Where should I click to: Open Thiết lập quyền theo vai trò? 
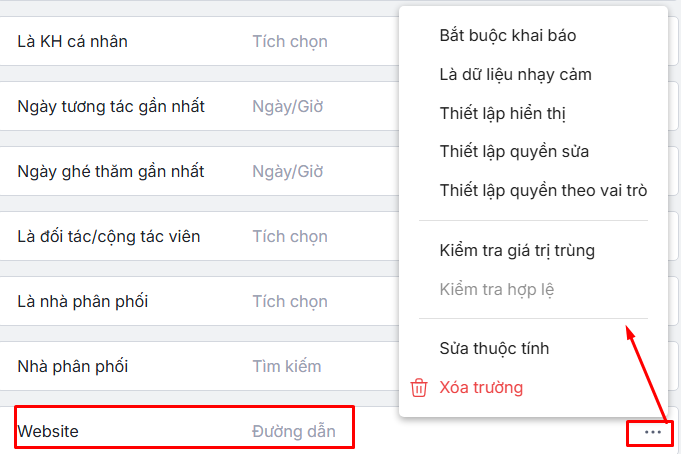tap(543, 191)
